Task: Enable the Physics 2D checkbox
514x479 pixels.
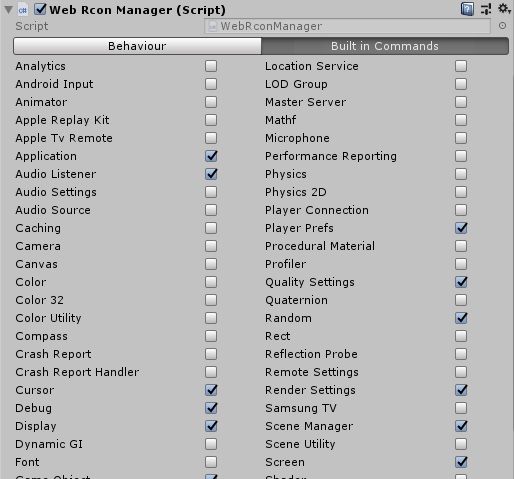Action: 461,192
